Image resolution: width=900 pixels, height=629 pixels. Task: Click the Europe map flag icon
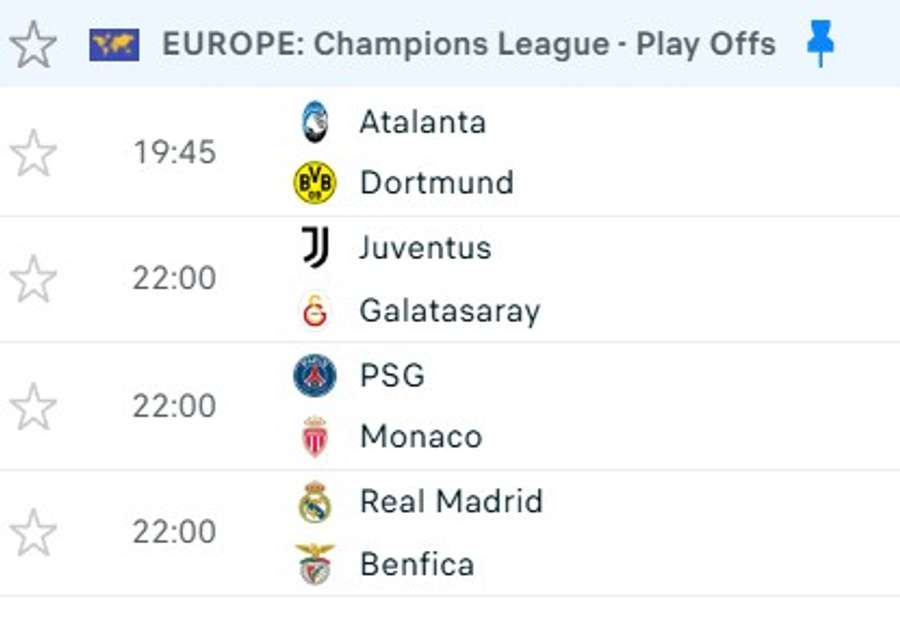[114, 45]
